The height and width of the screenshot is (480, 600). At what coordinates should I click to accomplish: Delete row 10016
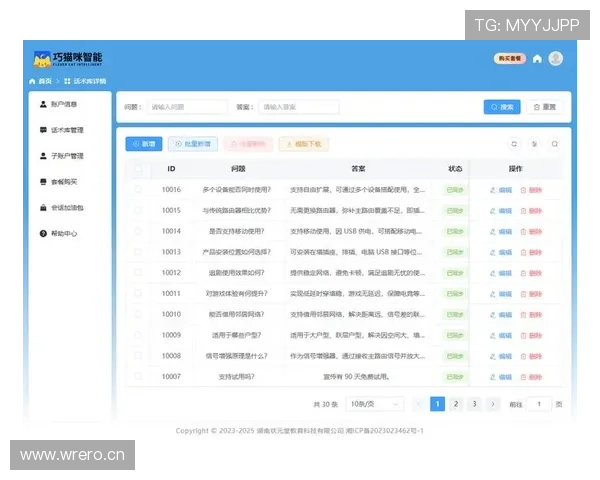[x=531, y=190]
